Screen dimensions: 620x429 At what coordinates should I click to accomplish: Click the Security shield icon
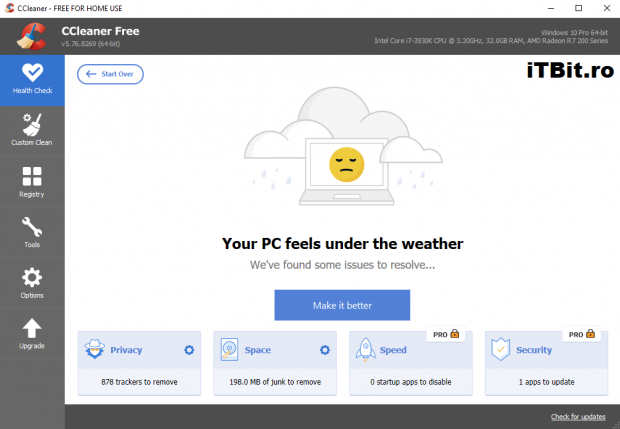pos(501,350)
